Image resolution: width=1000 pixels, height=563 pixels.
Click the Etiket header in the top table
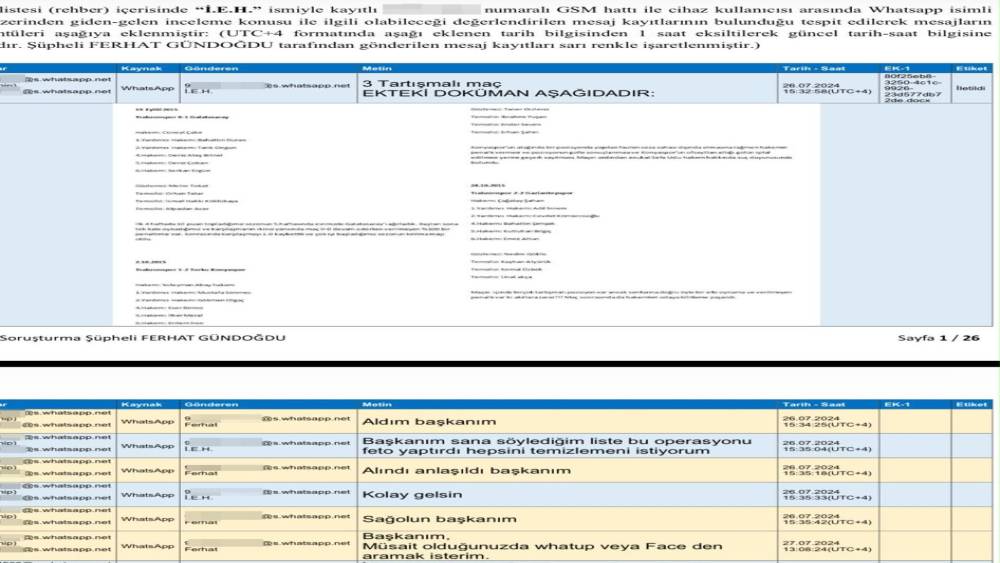pos(972,68)
